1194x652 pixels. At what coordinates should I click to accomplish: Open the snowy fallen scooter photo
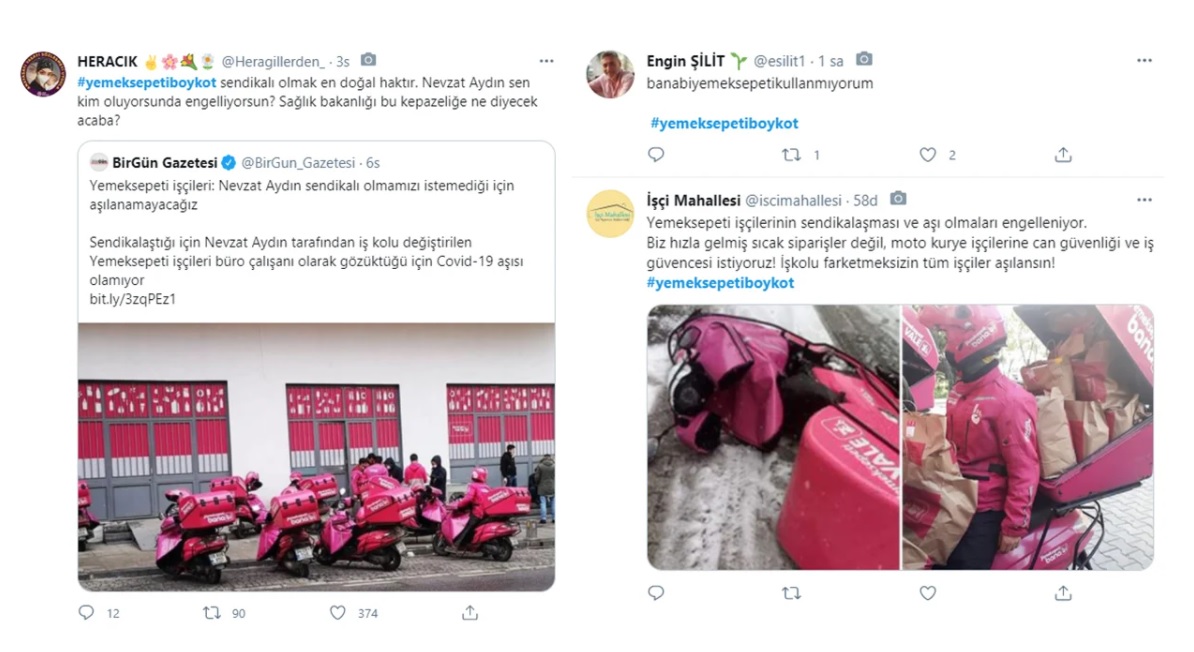[773, 437]
